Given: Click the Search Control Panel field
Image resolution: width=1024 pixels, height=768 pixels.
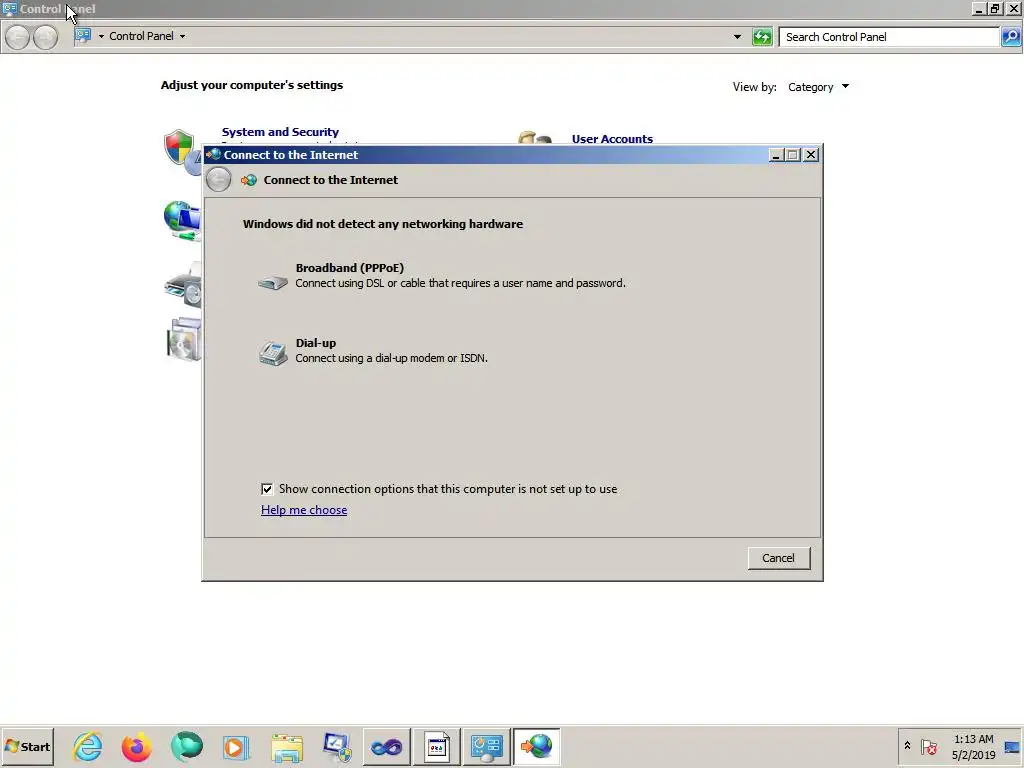Looking at the screenshot, I should click(889, 37).
